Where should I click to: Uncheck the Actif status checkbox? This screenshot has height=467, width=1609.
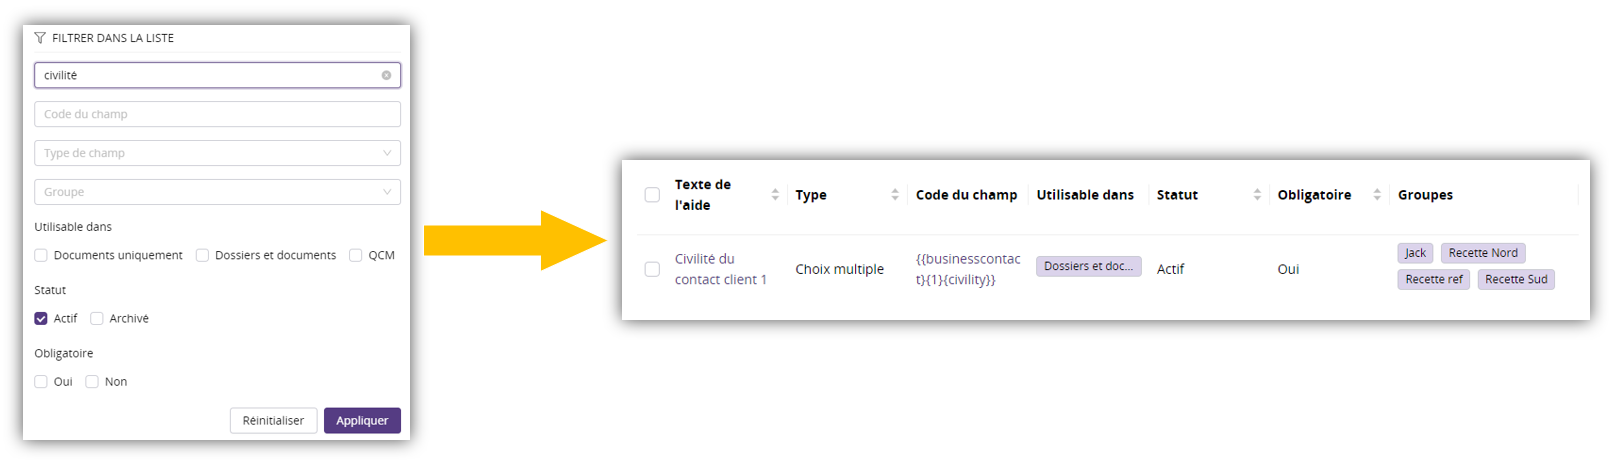(41, 319)
